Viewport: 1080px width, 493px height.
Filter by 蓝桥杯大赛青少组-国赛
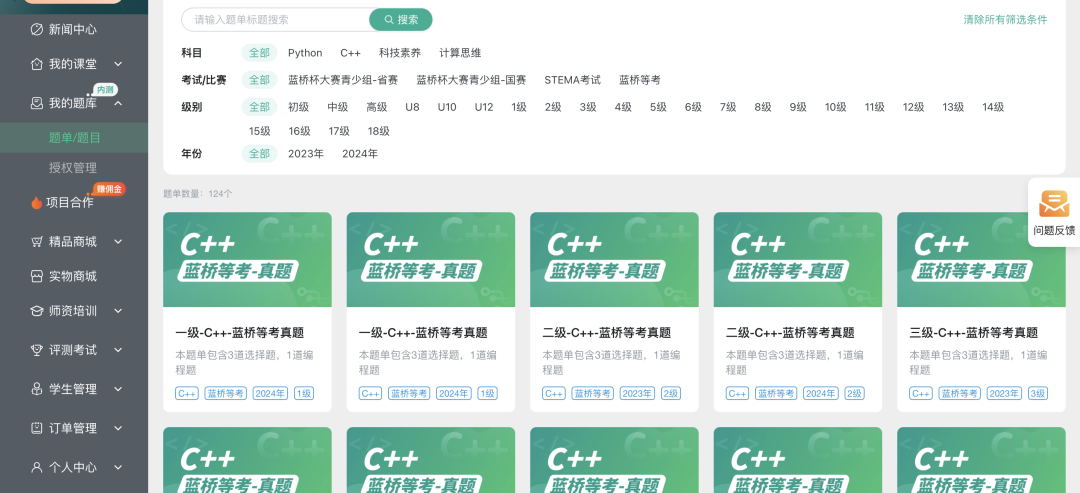(471, 80)
